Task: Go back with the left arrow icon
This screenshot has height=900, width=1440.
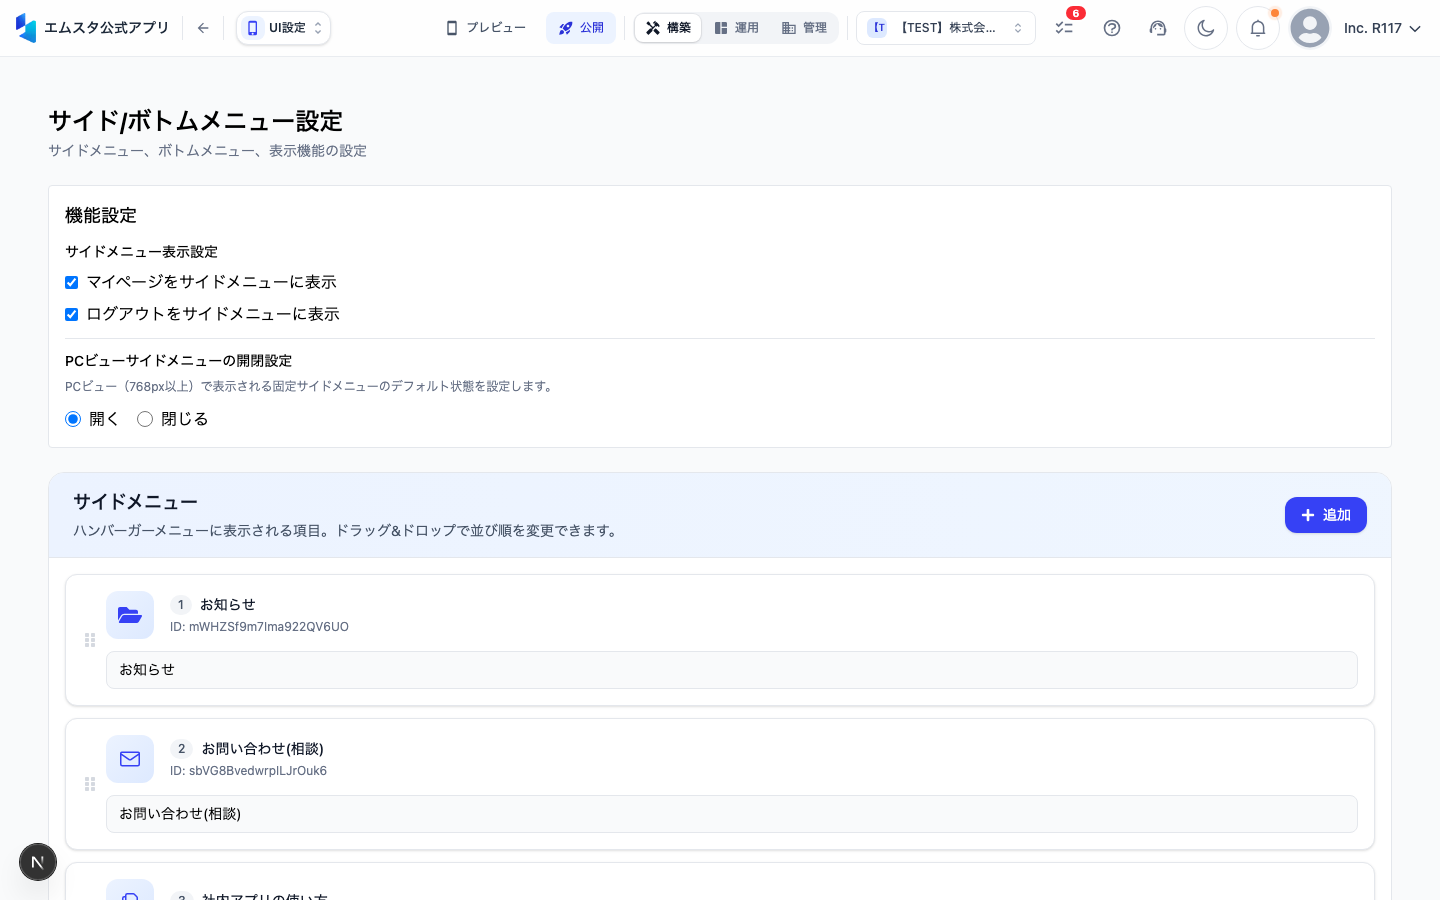Action: pos(203,28)
